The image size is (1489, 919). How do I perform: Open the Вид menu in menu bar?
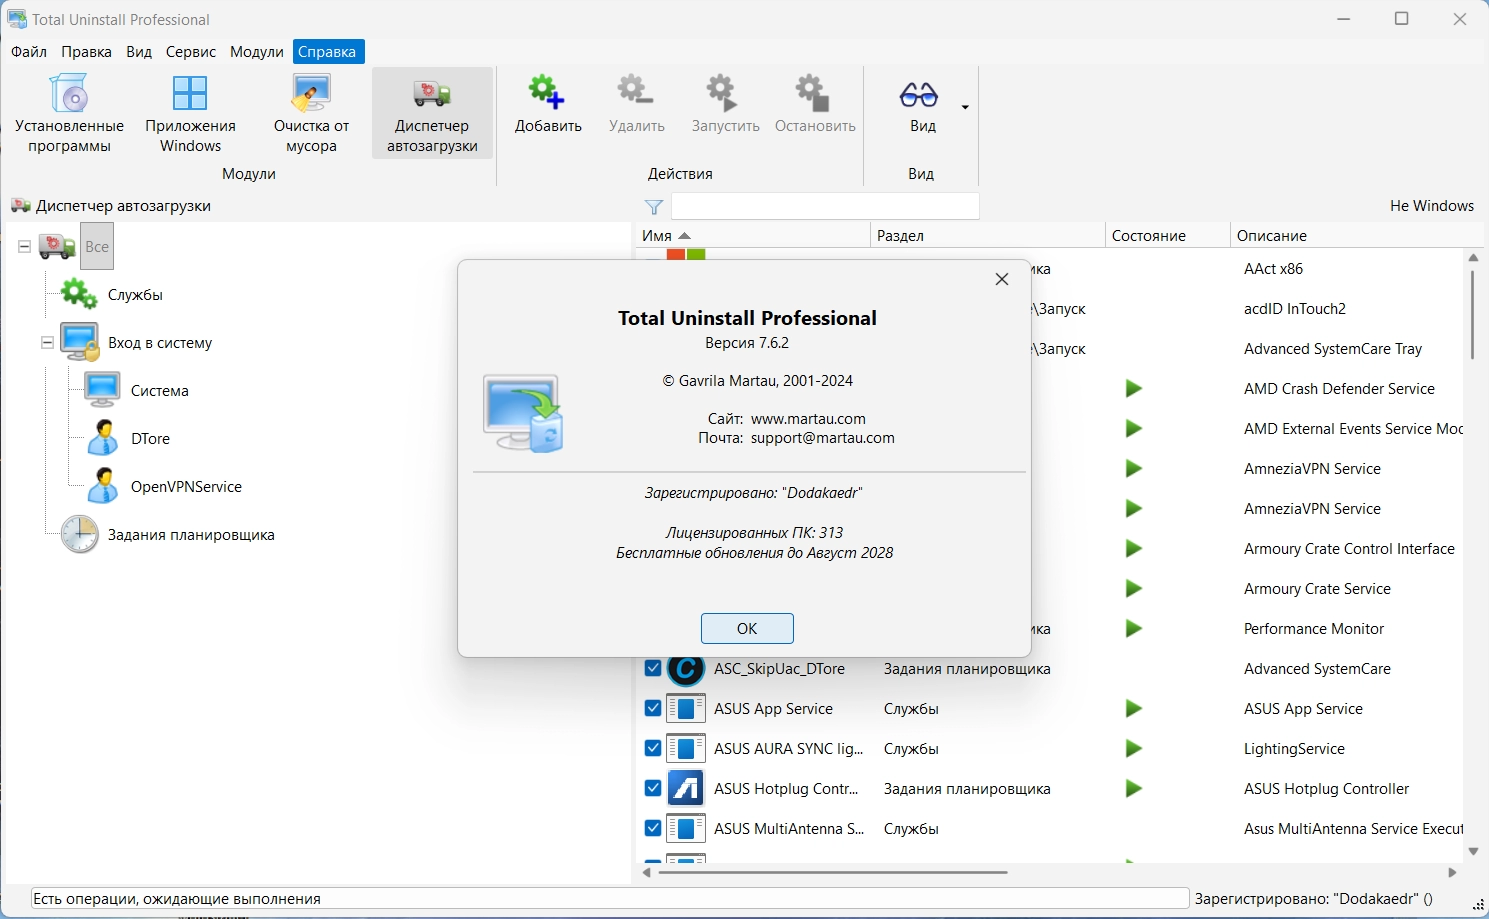point(139,52)
